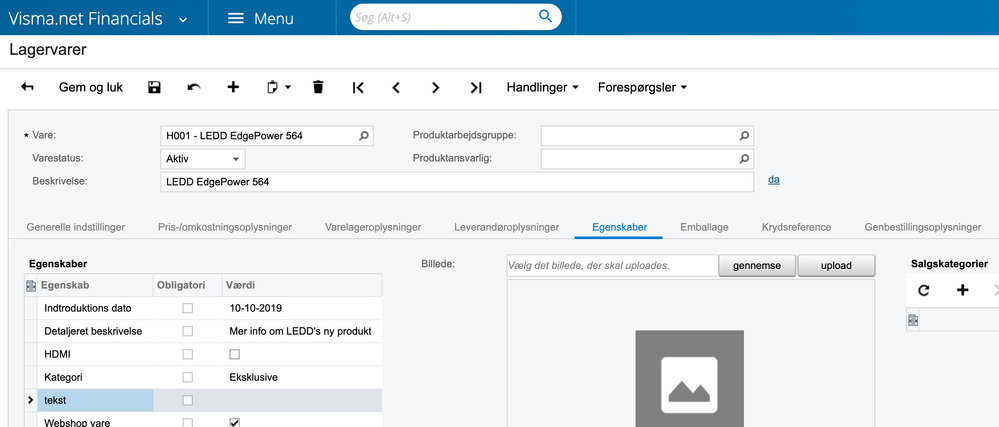
Task: Click the Værdi column header
Action: (302, 286)
